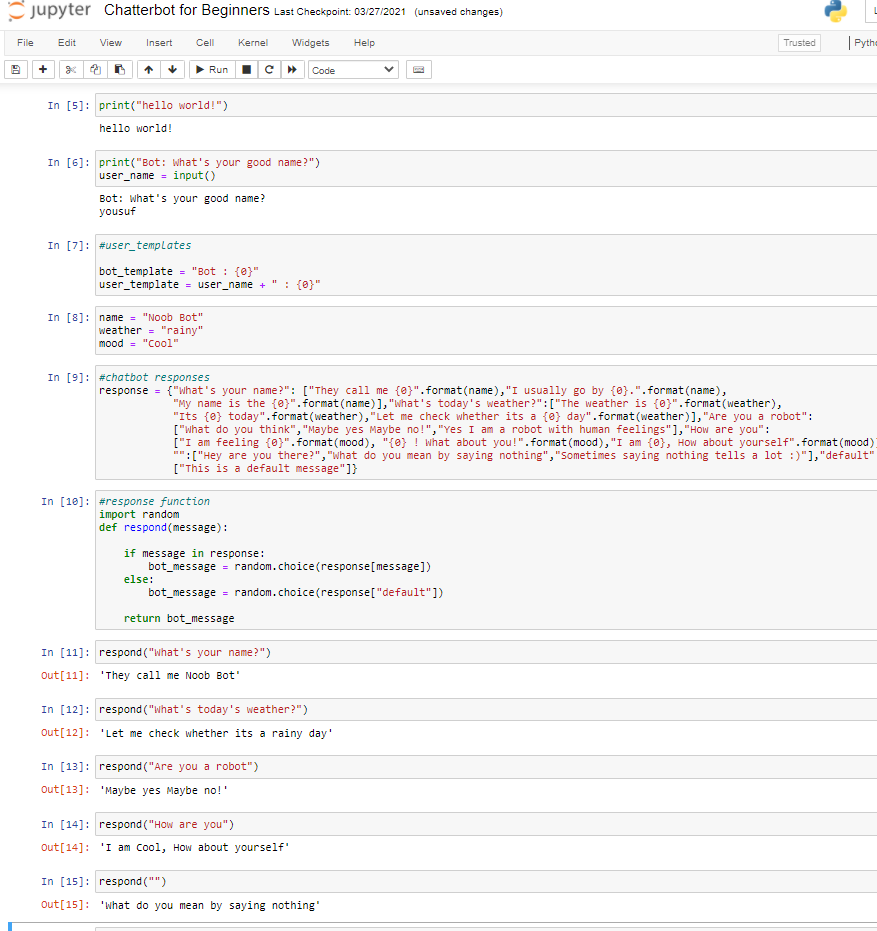Select the print hello world code cell
Viewport: 877px width, 931px height.
coord(486,105)
